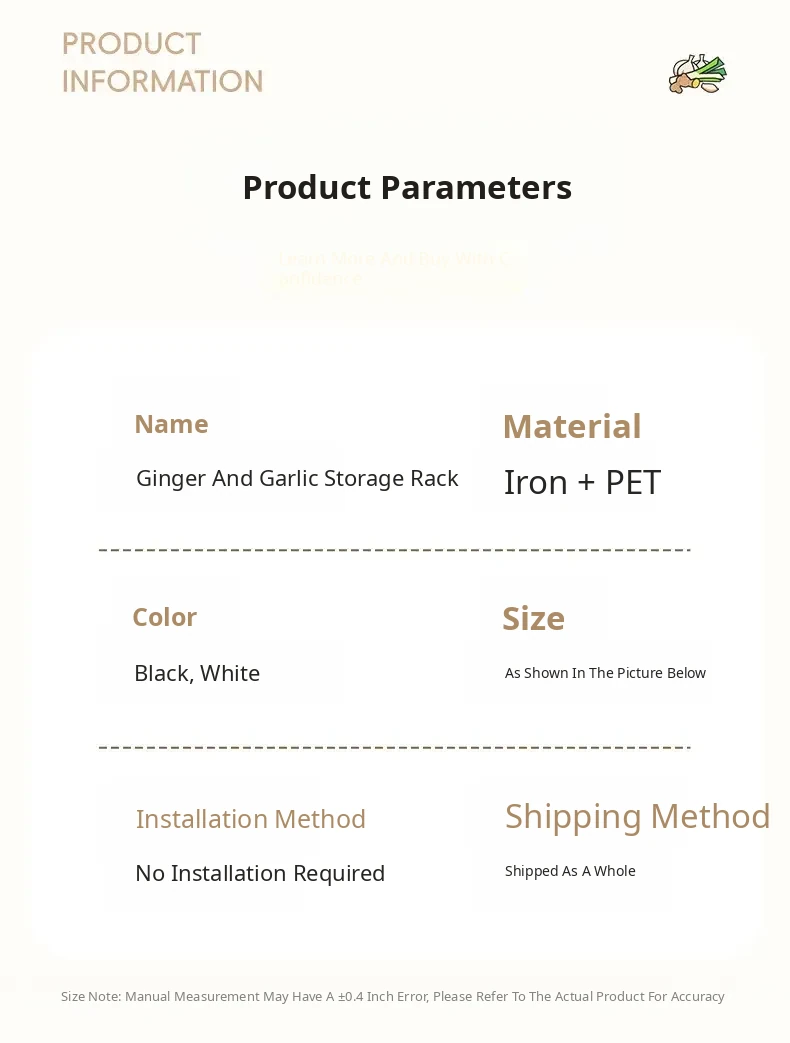Click the Shipping Method heading
Screen dimensions: 790x1043
[637, 816]
